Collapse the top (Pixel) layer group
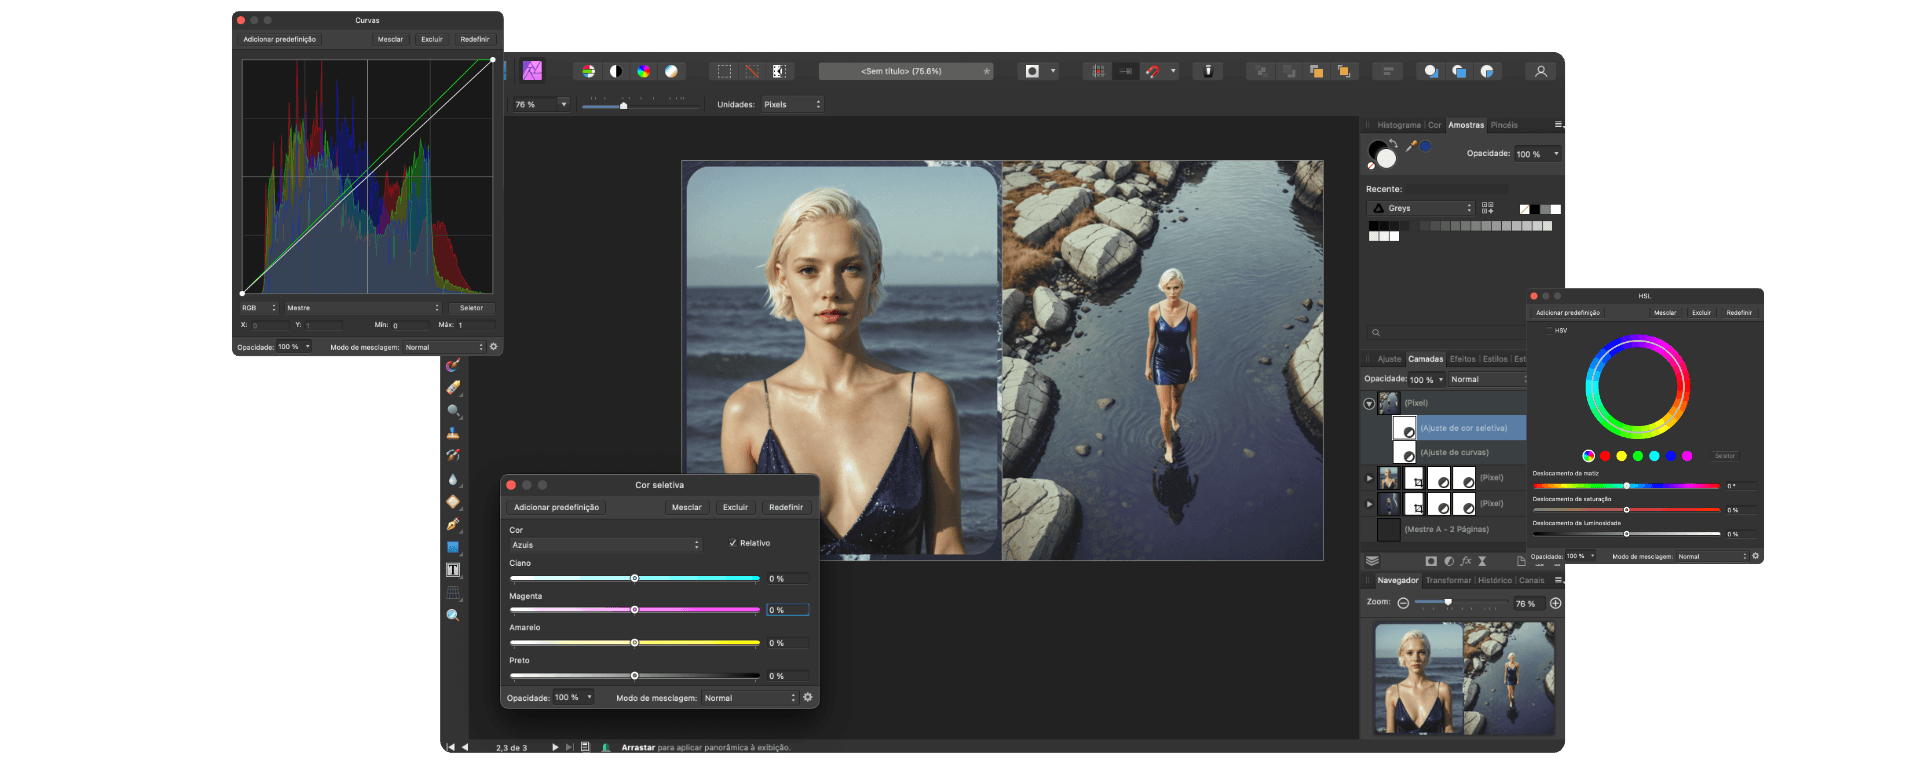The width and height of the screenshot is (1920, 768). pyautogui.click(x=1369, y=403)
